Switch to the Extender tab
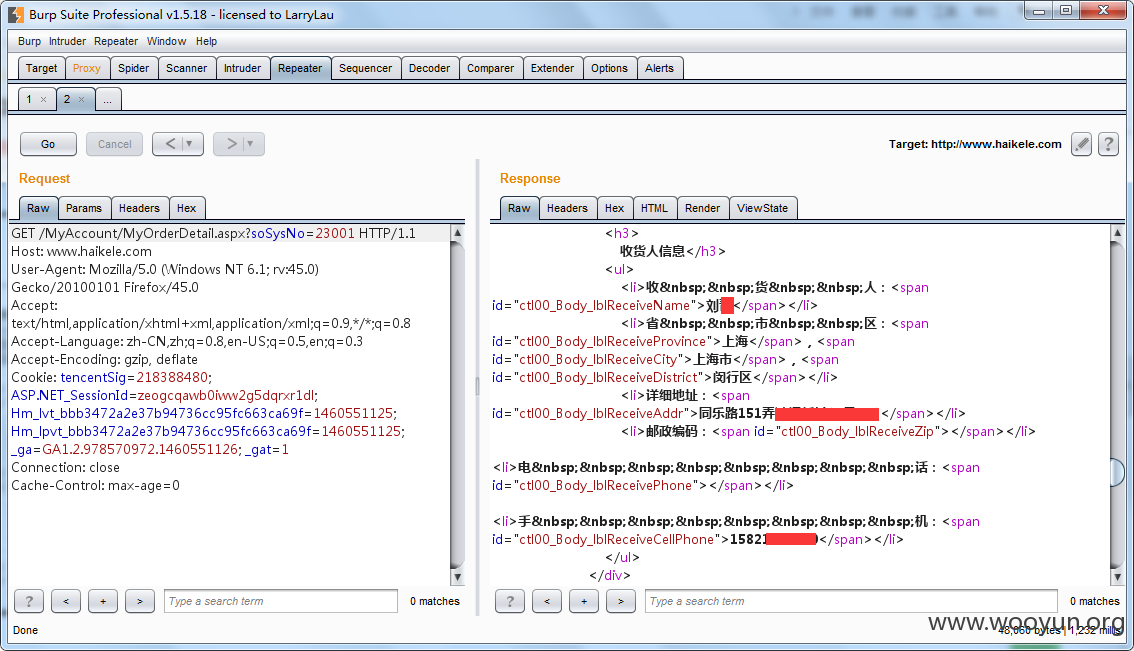 [x=552, y=68]
